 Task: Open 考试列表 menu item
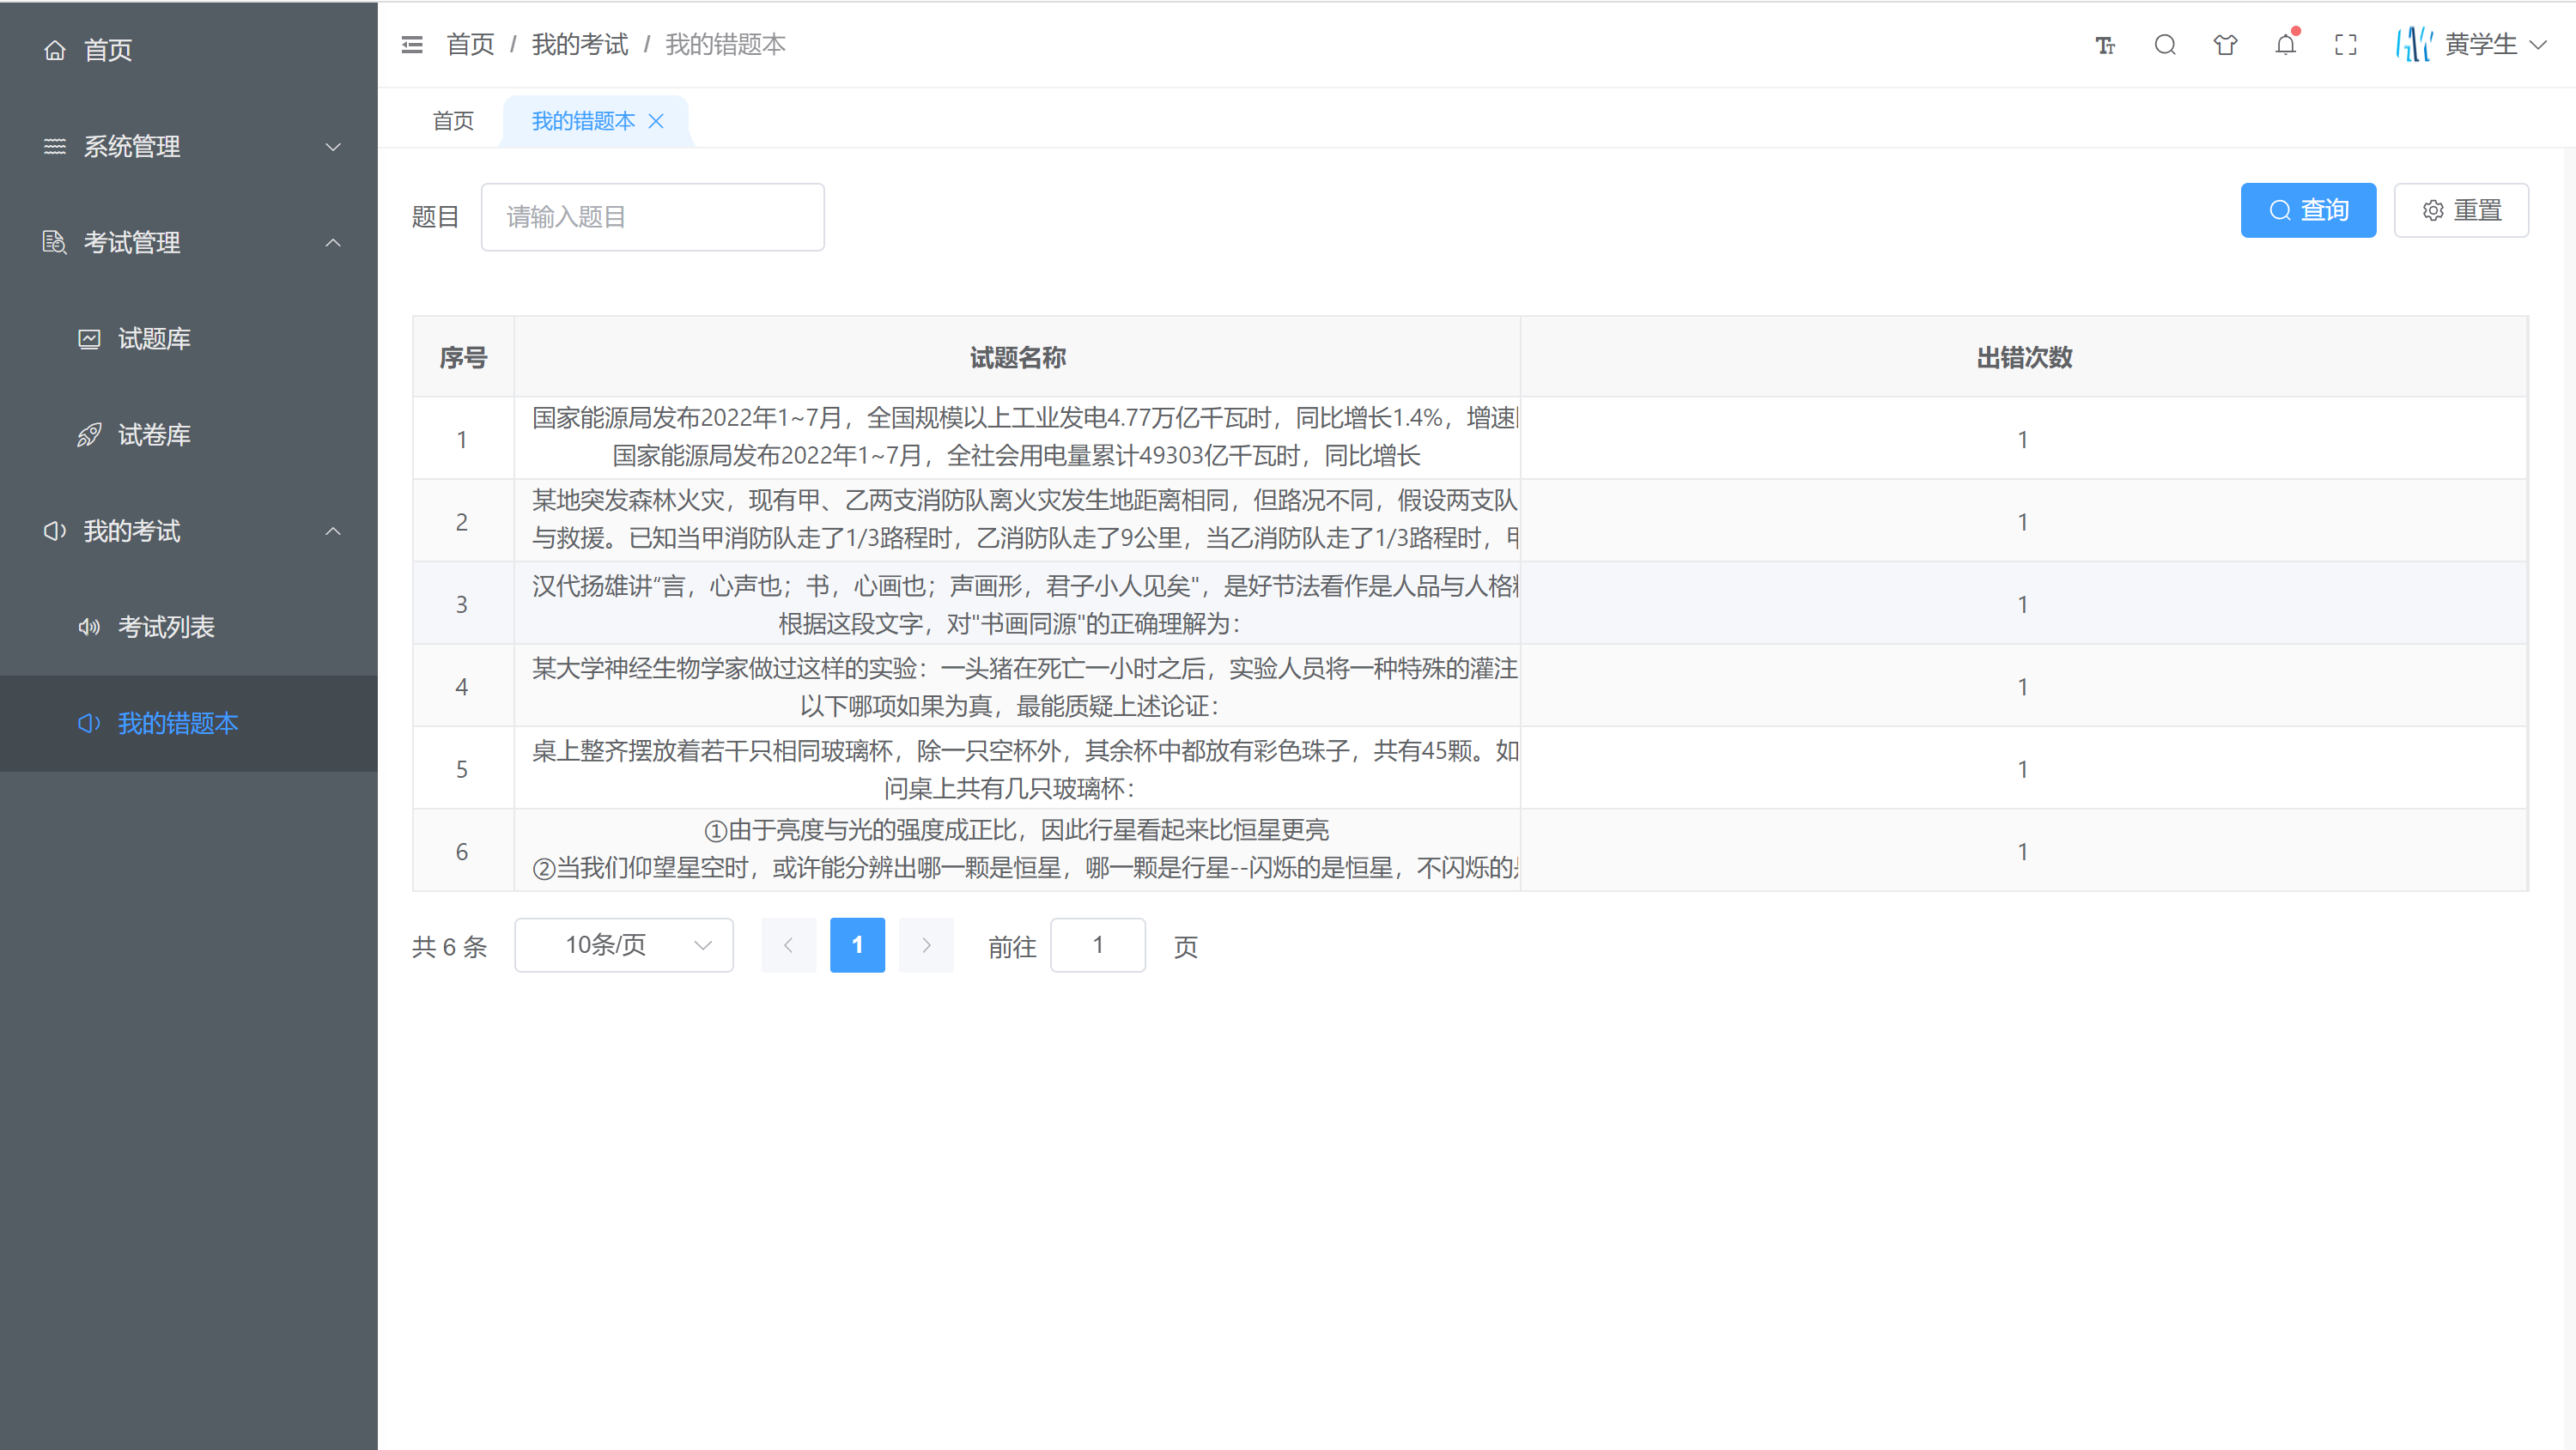click(188, 627)
